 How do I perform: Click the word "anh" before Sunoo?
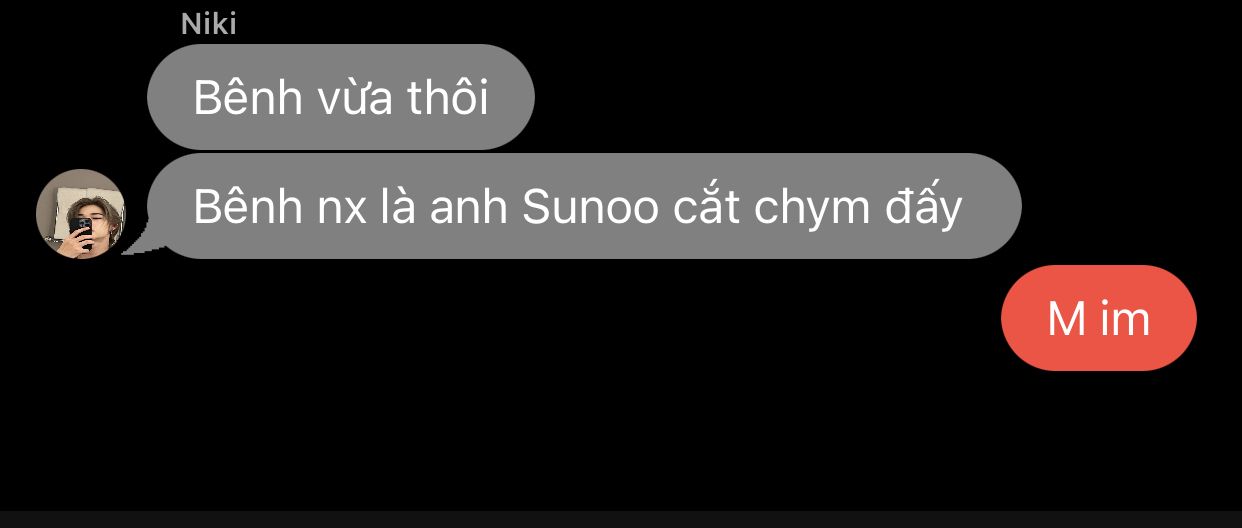pos(469,208)
